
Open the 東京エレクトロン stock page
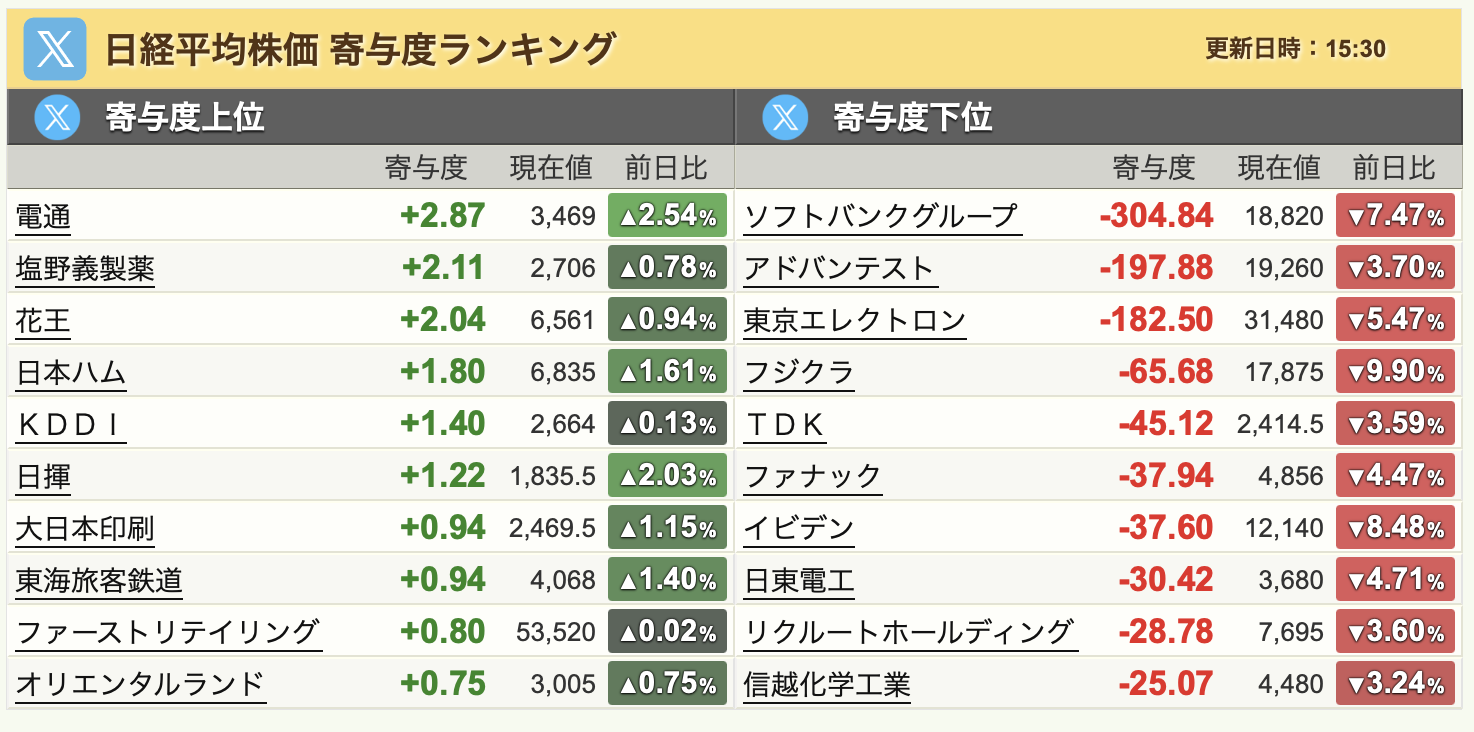[855, 321]
